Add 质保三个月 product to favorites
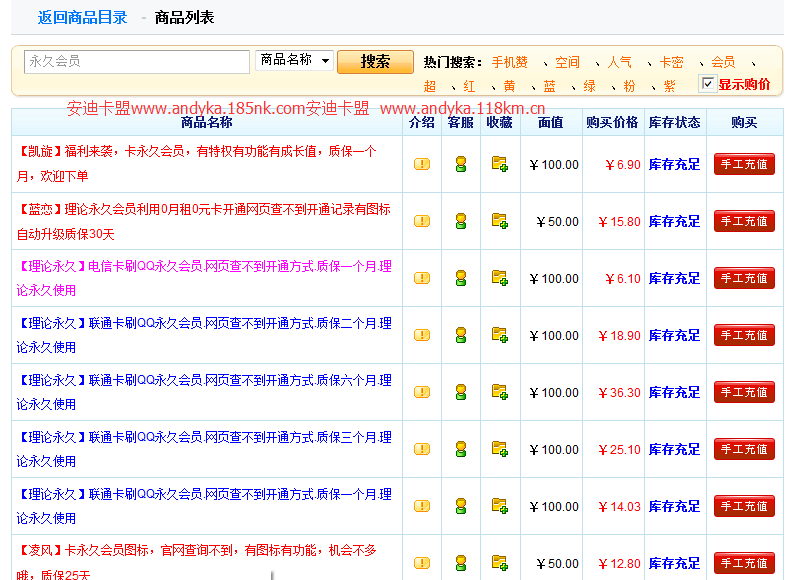791x580 pixels. 499,449
